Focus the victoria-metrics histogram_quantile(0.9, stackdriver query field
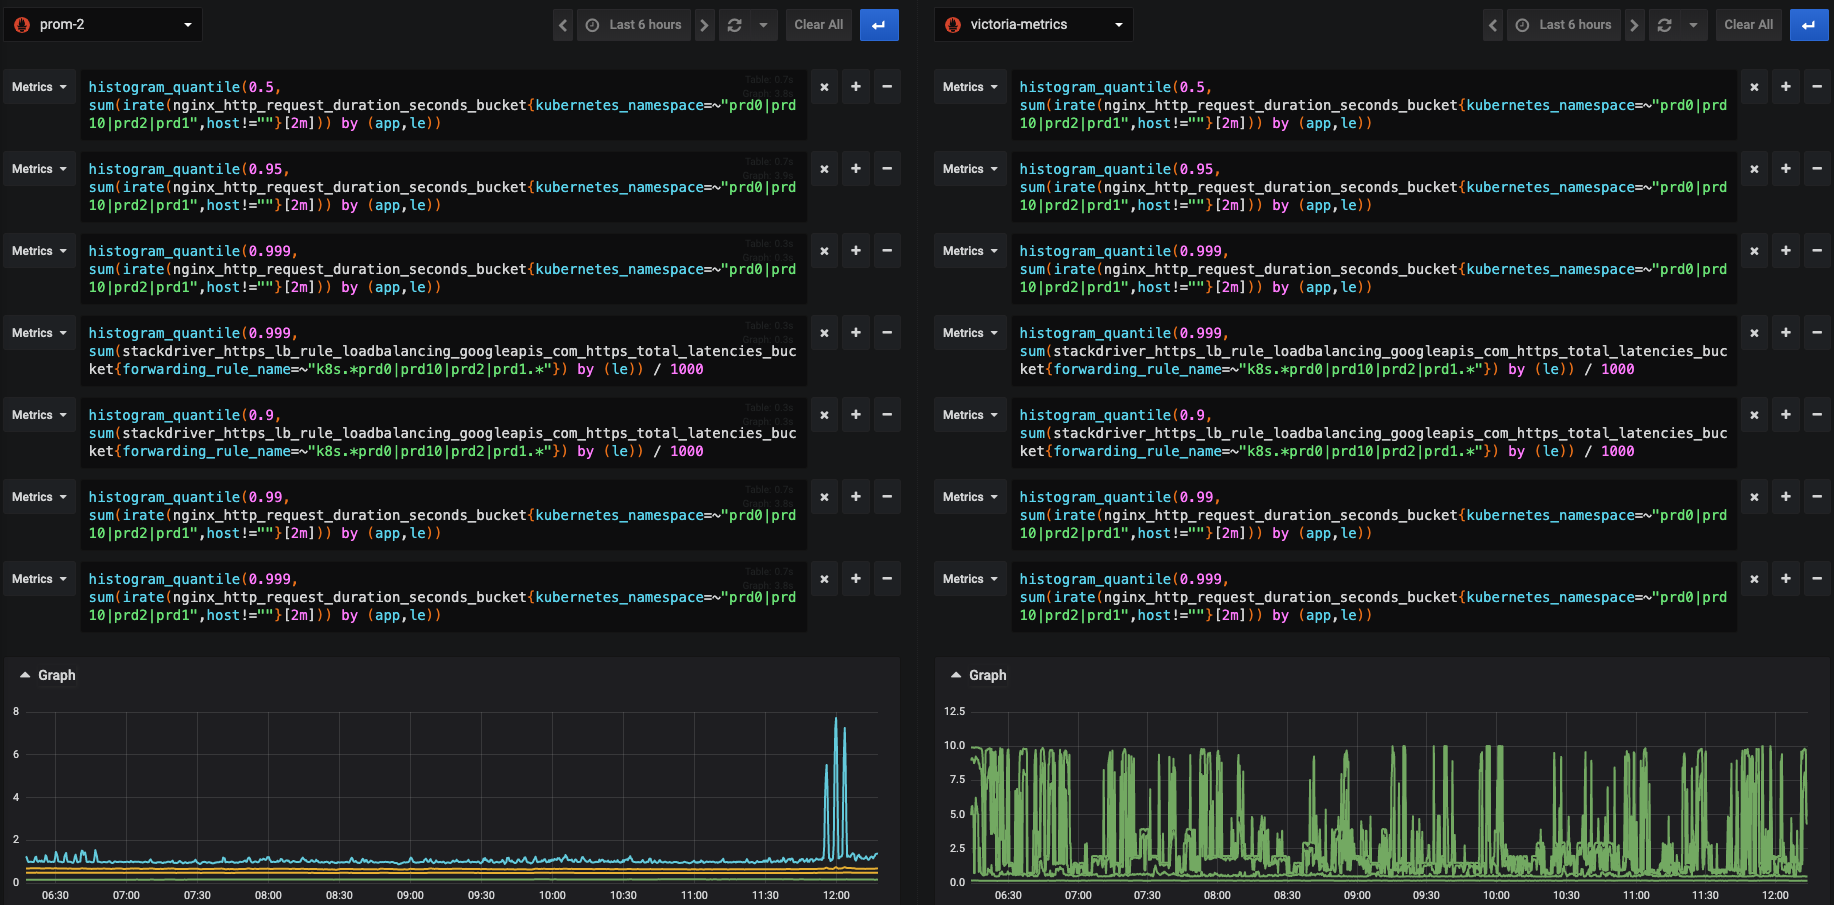This screenshot has height=905, width=1834. (1374, 433)
